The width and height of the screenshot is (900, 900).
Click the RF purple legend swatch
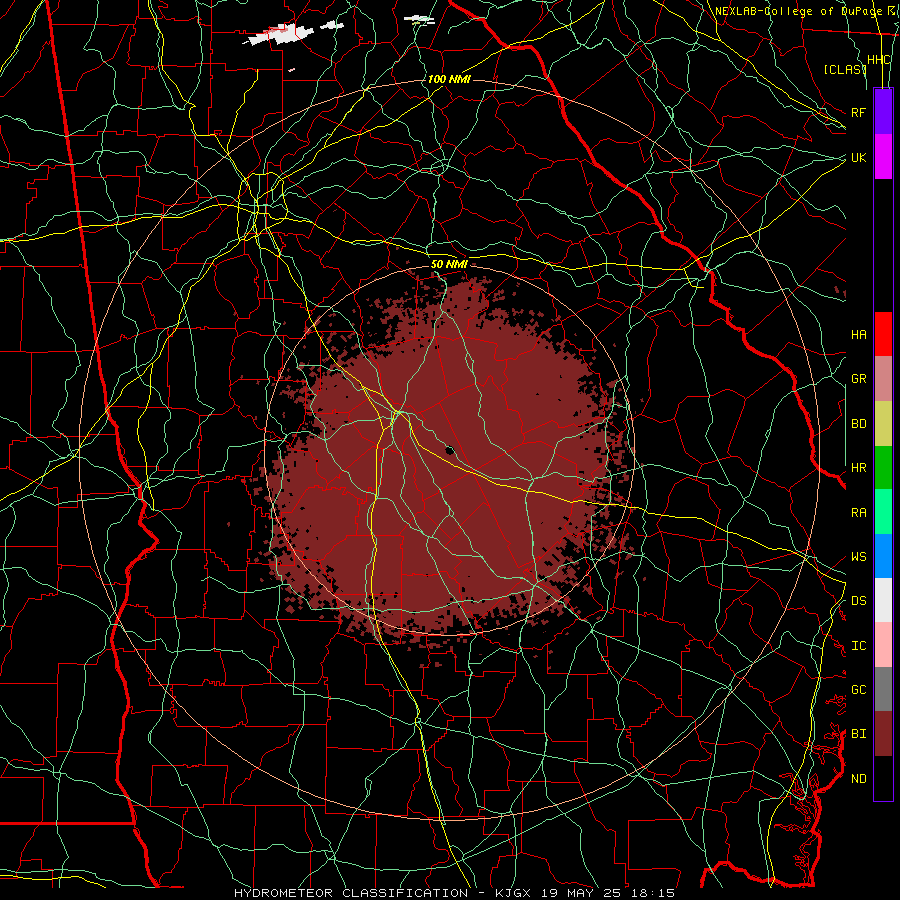click(x=883, y=112)
